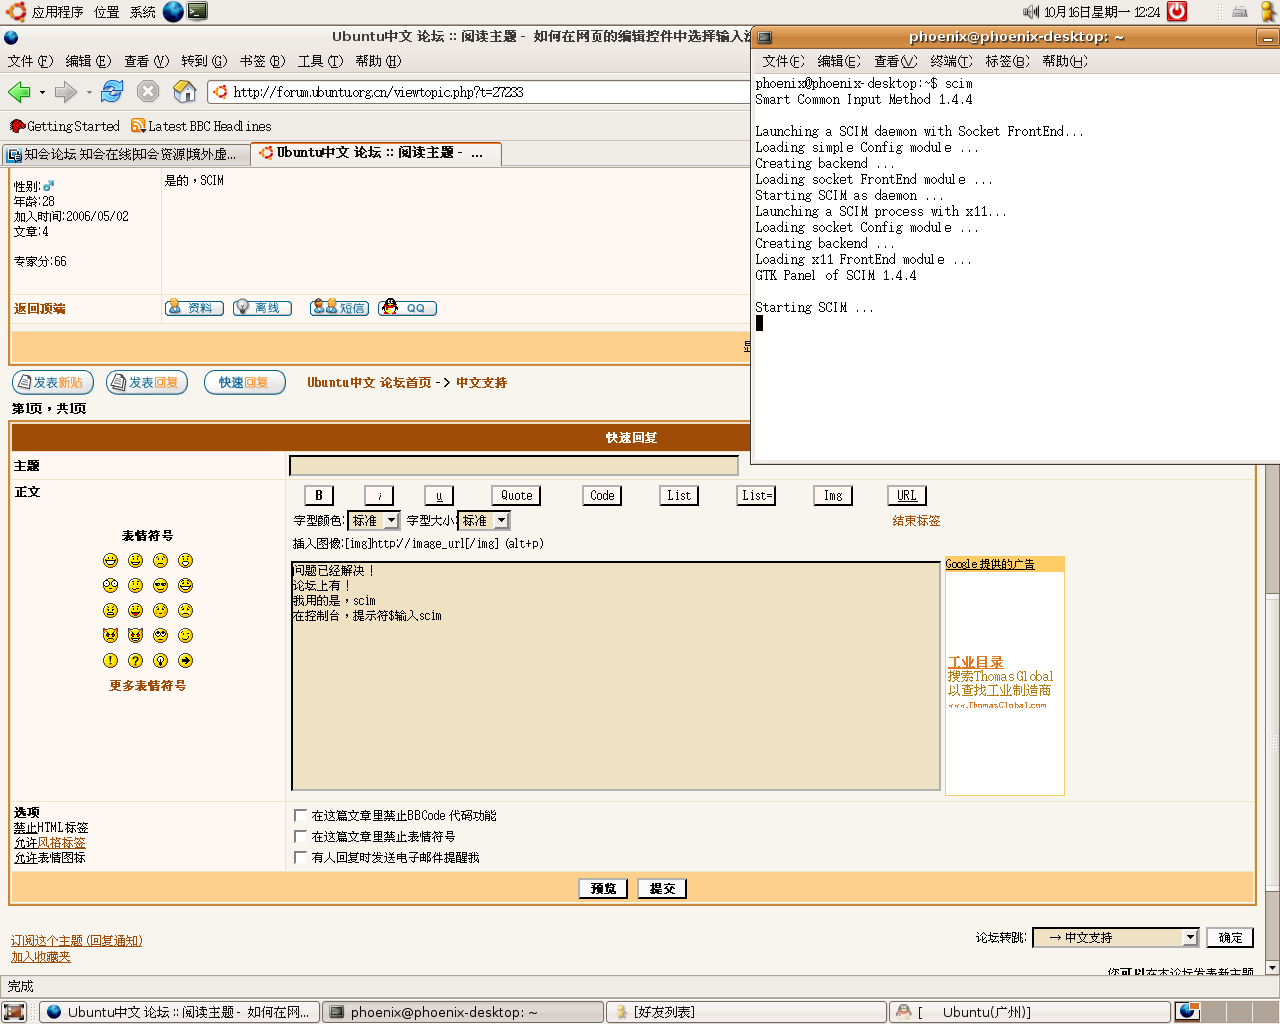Click the browser URL address bar

coord(480,92)
